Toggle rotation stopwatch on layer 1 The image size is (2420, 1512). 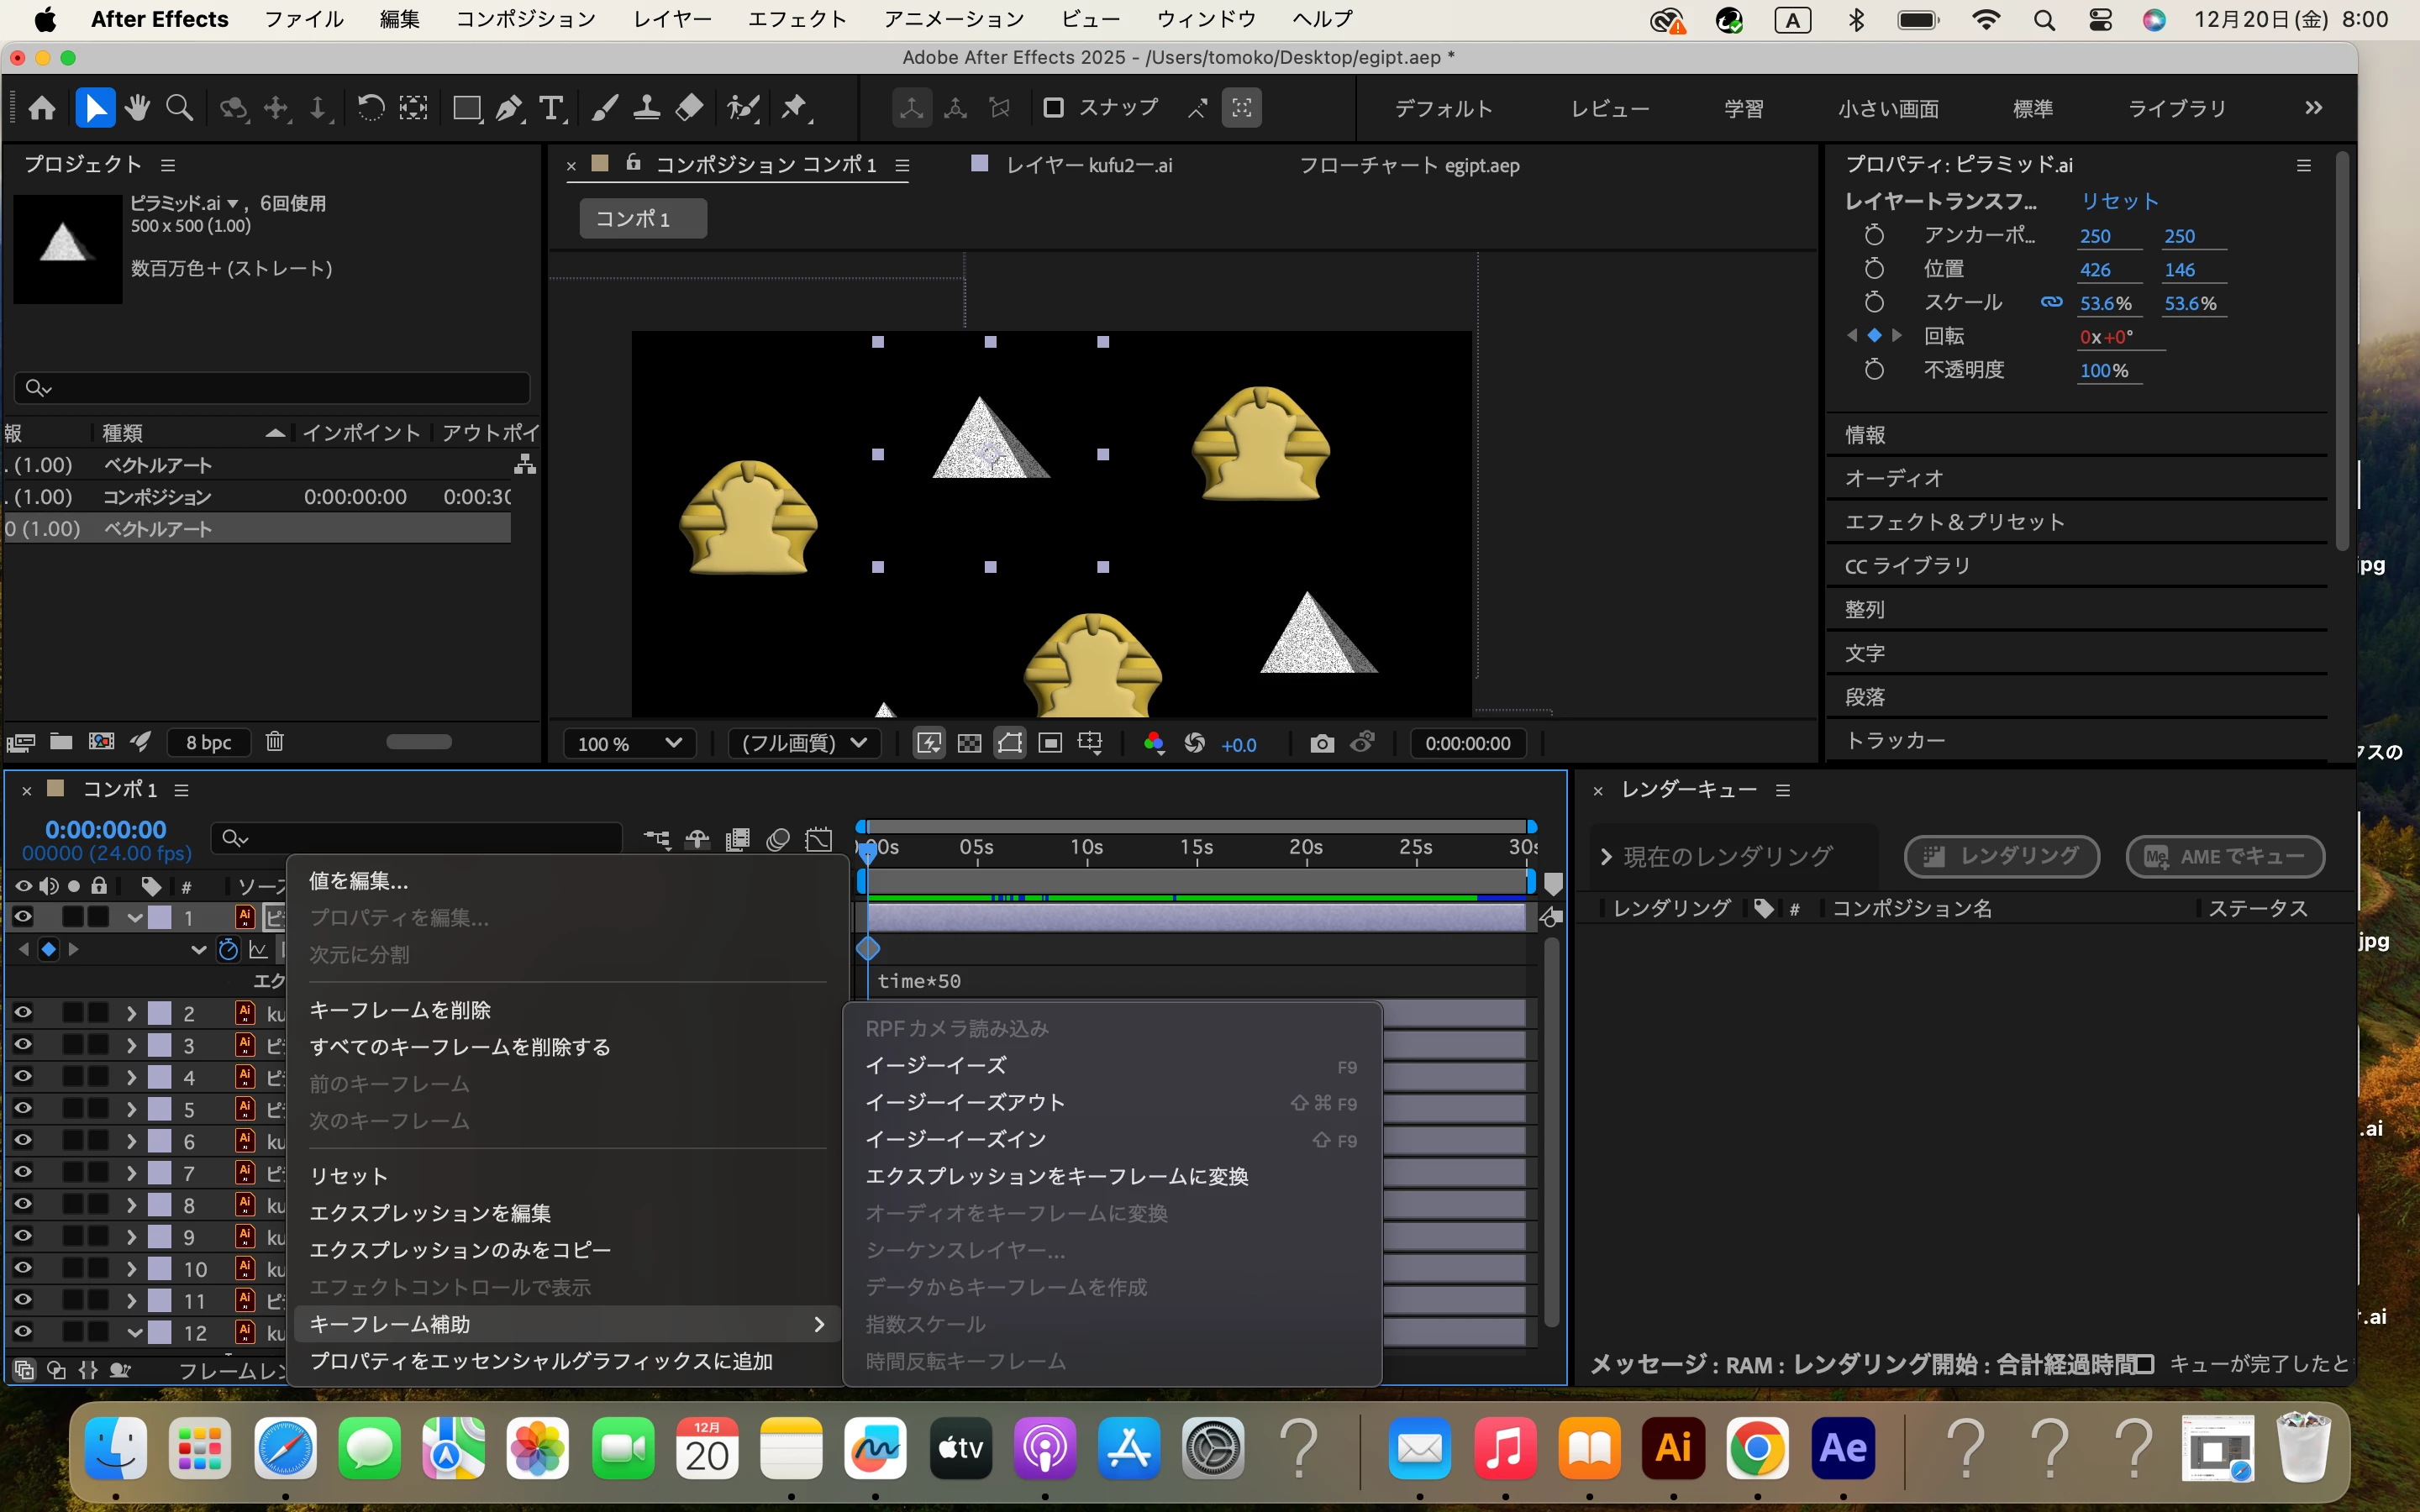click(228, 949)
